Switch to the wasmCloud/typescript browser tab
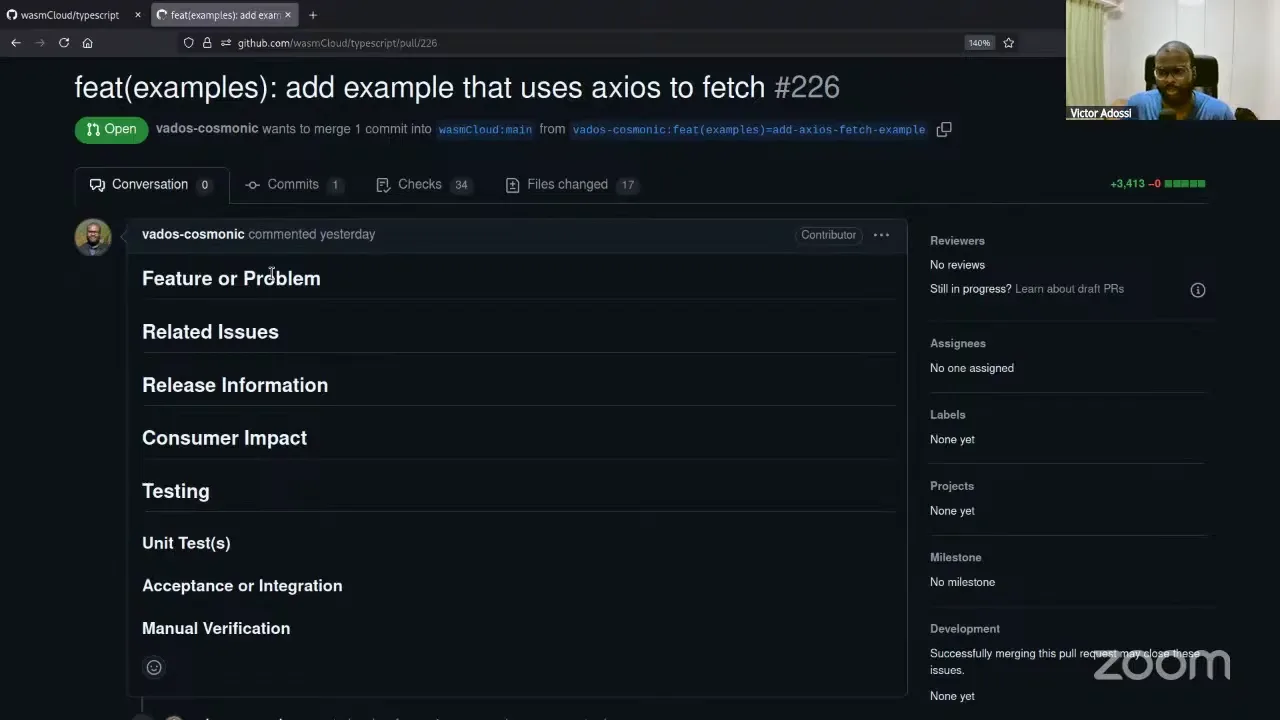Viewport: 1280px width, 720px height. (70, 15)
